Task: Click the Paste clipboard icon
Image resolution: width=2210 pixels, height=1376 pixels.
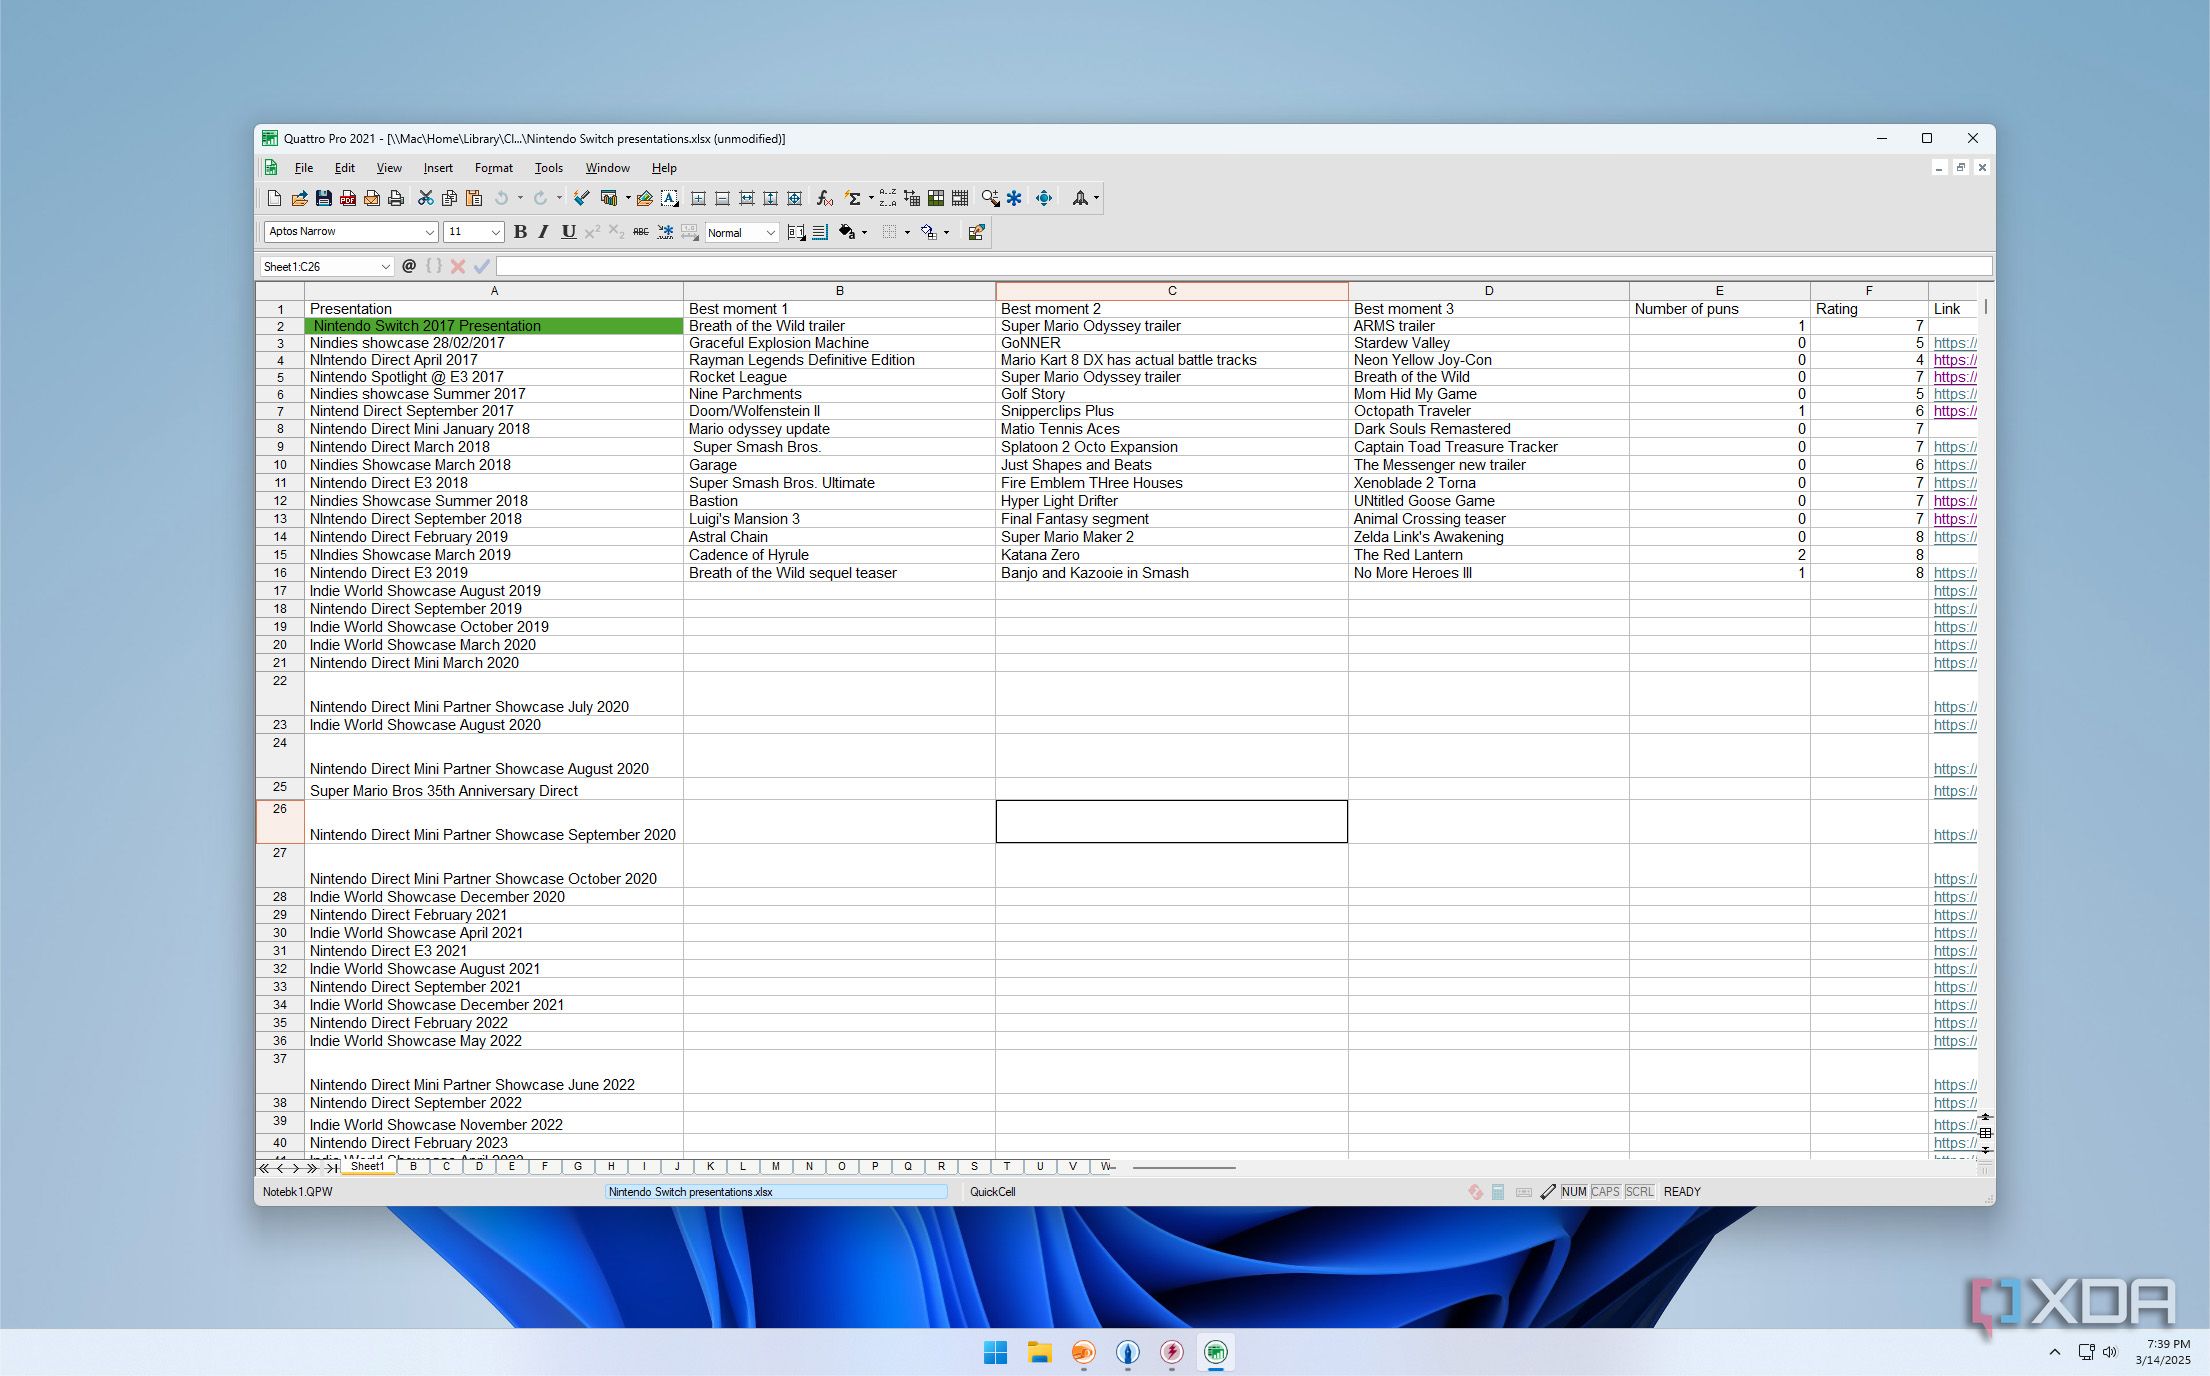Action: (x=474, y=198)
